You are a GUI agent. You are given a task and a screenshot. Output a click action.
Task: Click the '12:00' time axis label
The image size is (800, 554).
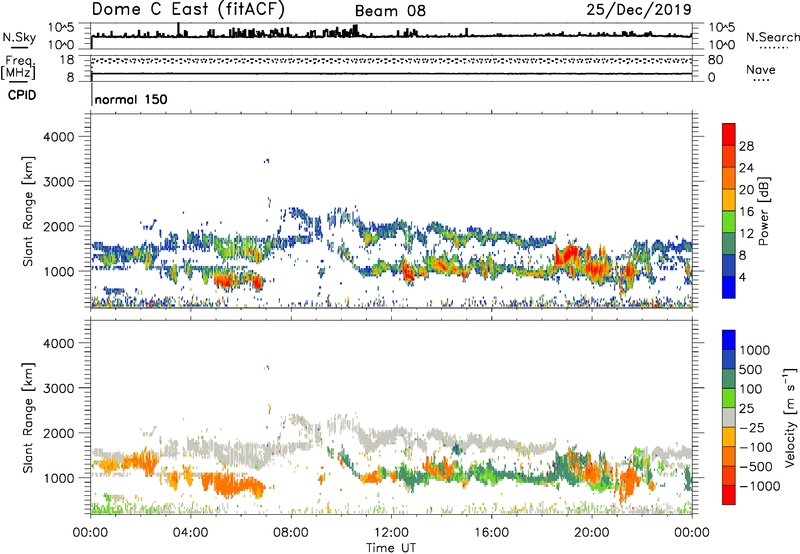391,533
